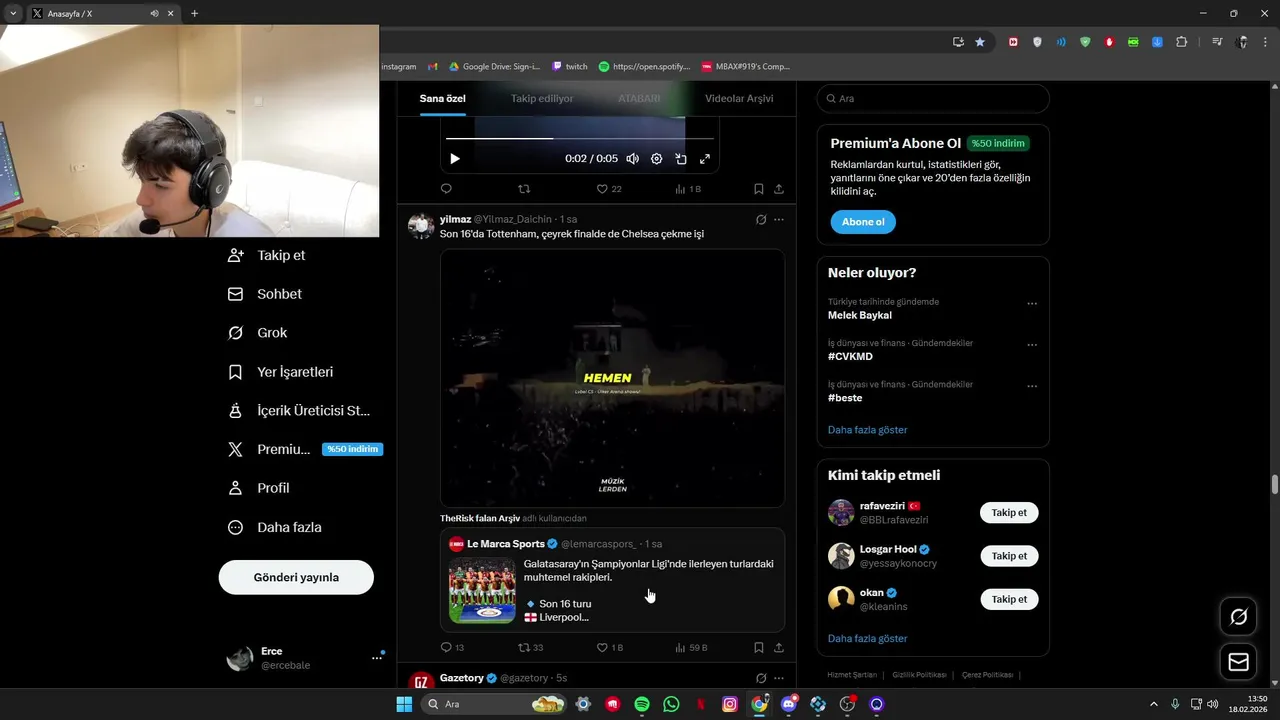Open Grok in the sidebar
1280x720 pixels.
coord(258,333)
